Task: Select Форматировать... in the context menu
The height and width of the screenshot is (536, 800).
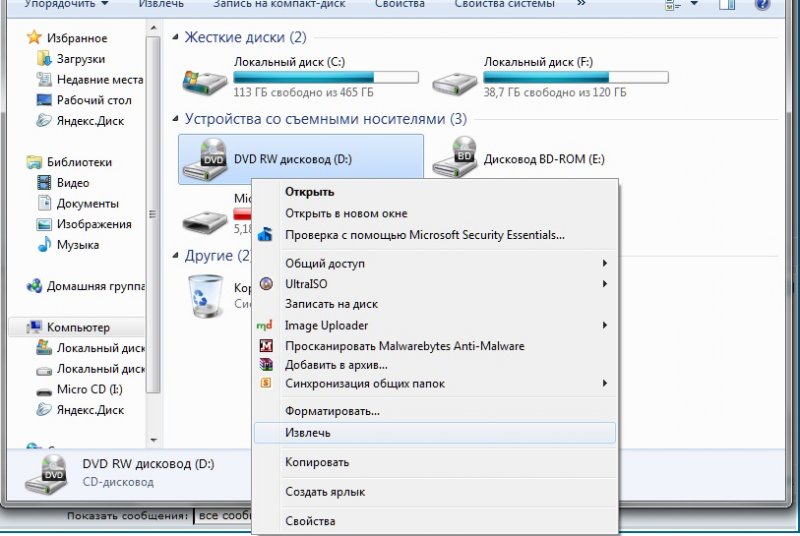Action: coord(332,411)
